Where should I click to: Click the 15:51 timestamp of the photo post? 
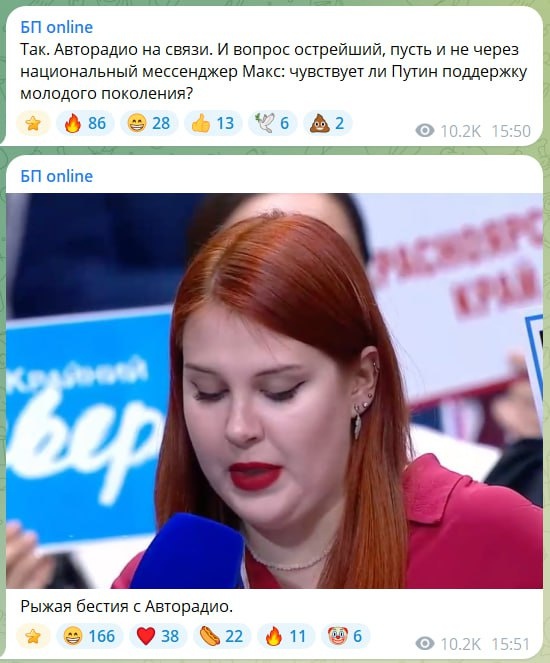(x=511, y=644)
